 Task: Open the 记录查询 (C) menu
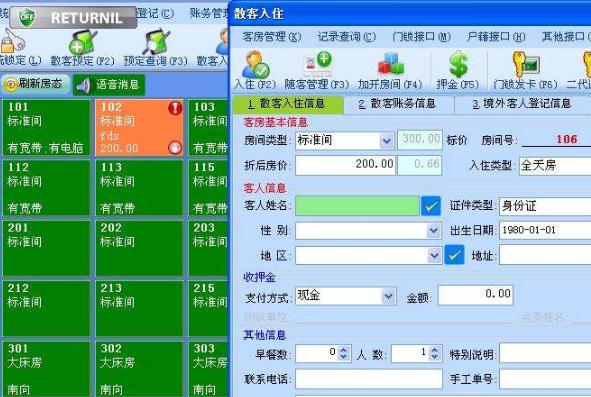pyautogui.click(x=346, y=37)
